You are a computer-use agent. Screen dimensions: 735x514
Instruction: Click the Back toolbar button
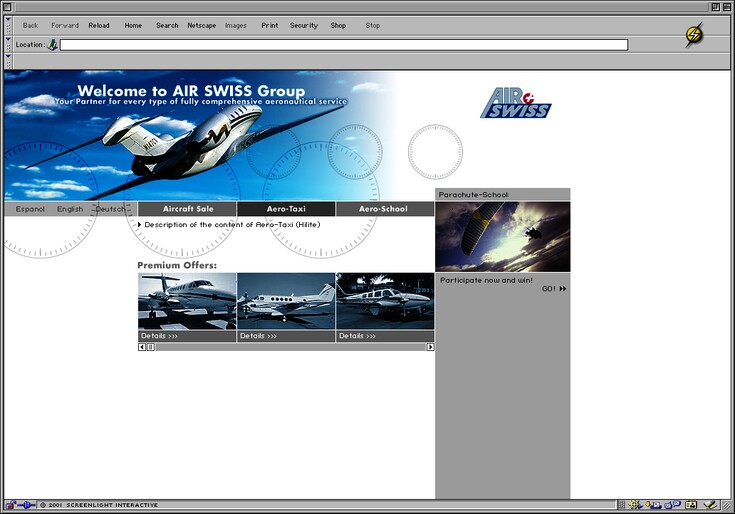(x=30, y=25)
